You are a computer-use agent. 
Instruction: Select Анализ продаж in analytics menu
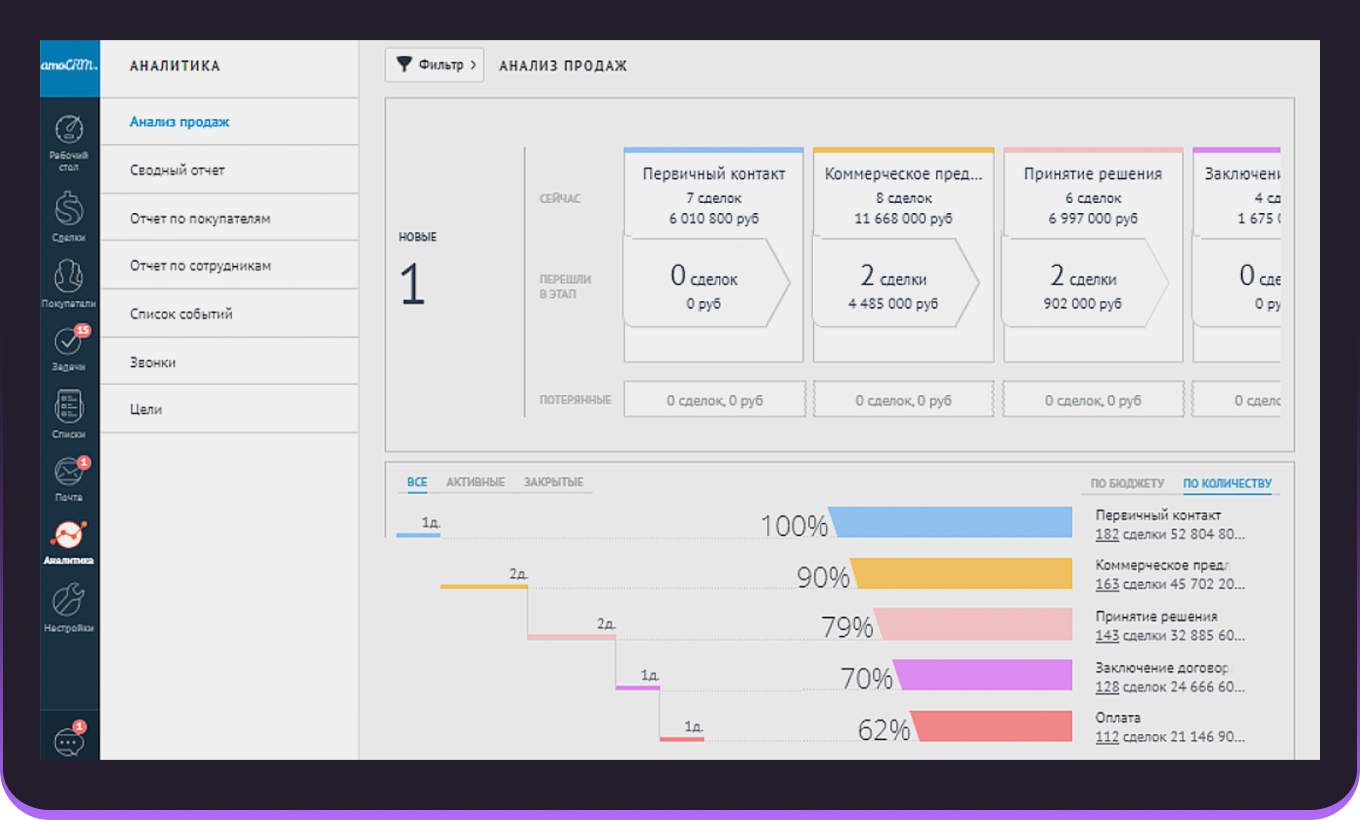click(x=180, y=122)
